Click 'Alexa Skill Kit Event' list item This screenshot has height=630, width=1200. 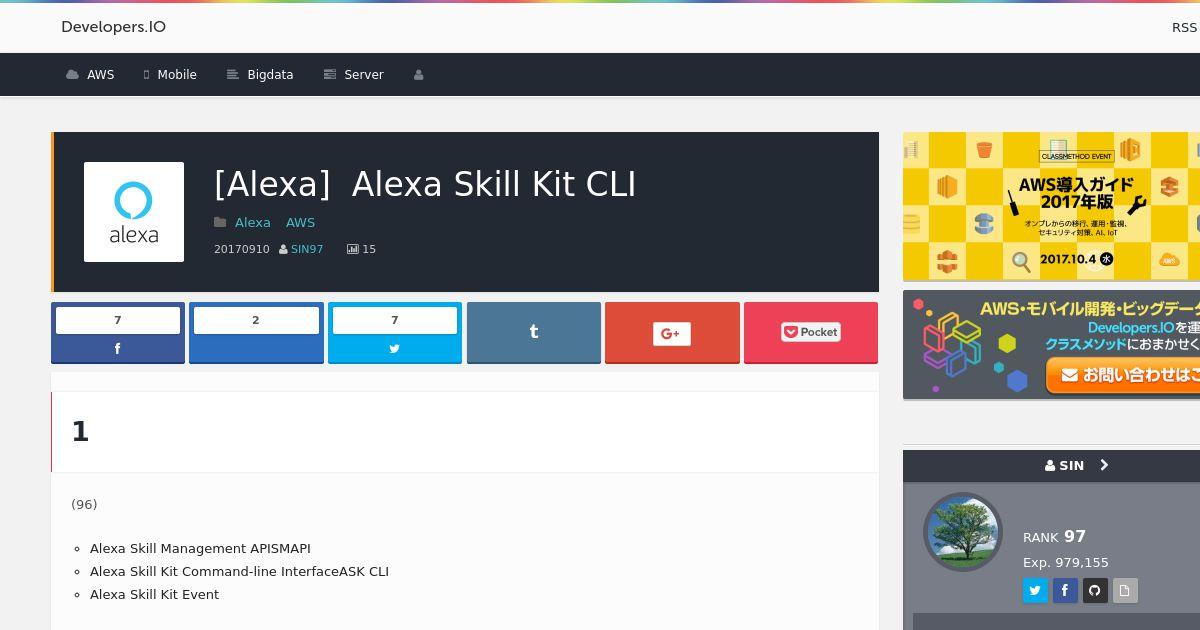(154, 595)
